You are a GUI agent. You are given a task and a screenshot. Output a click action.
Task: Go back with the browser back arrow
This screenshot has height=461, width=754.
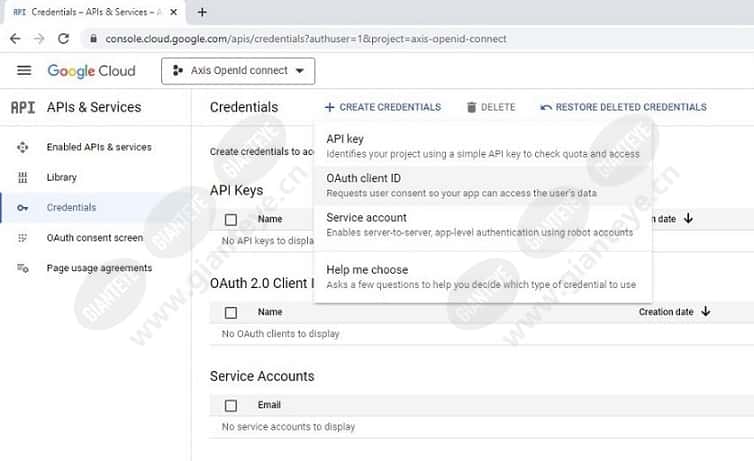(15, 39)
